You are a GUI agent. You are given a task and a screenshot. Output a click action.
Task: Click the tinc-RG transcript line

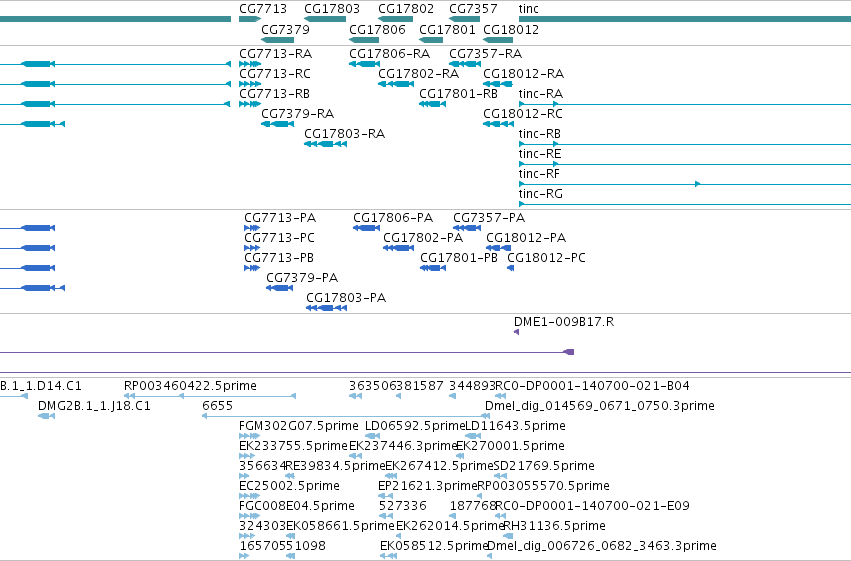click(685, 204)
